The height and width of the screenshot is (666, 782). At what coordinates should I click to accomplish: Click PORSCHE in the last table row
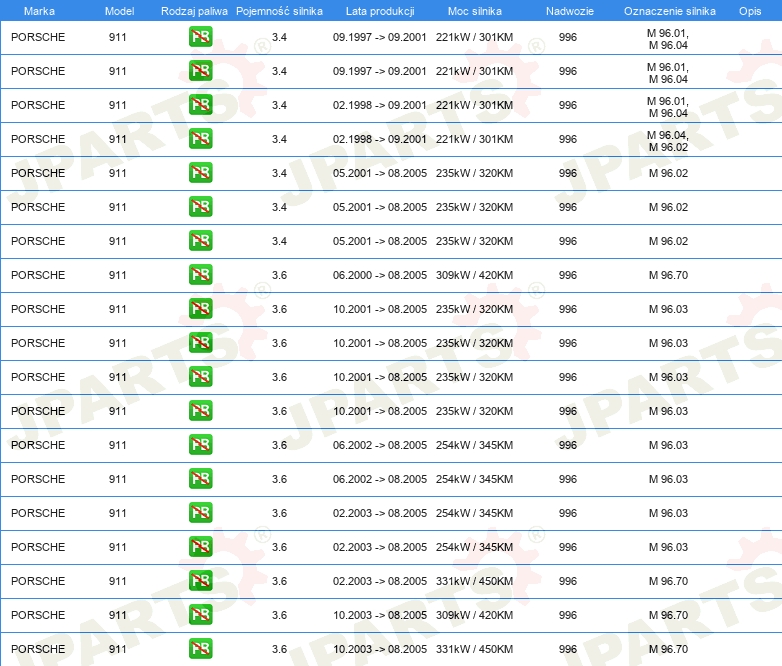pyautogui.click(x=38, y=649)
